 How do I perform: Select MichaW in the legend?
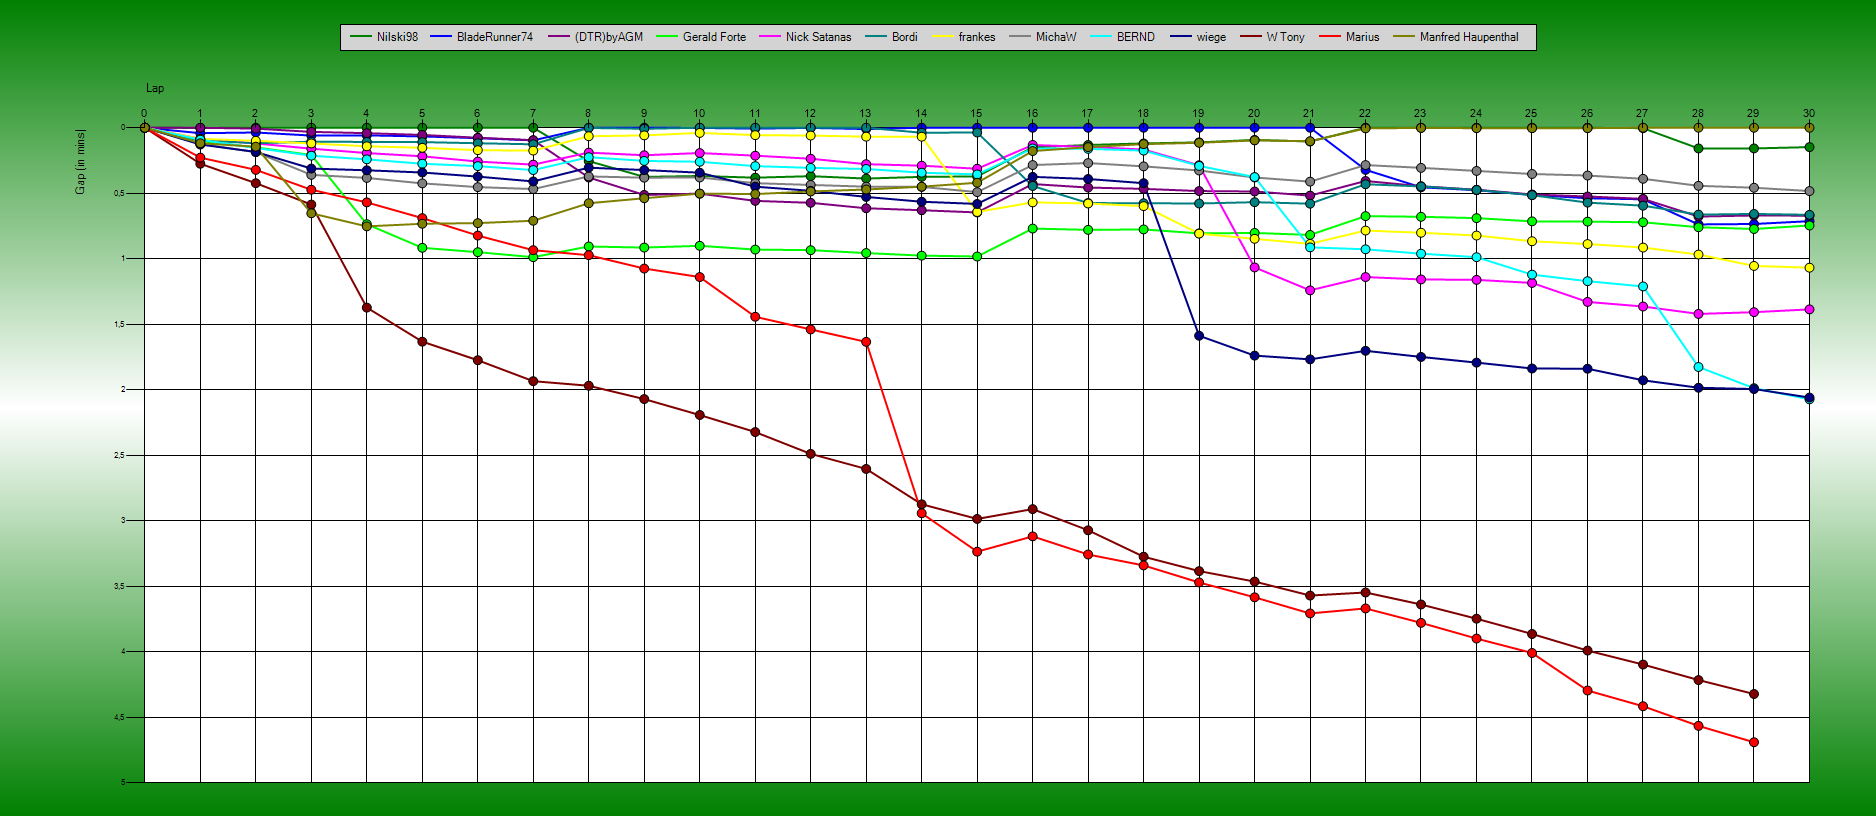tap(1043, 37)
